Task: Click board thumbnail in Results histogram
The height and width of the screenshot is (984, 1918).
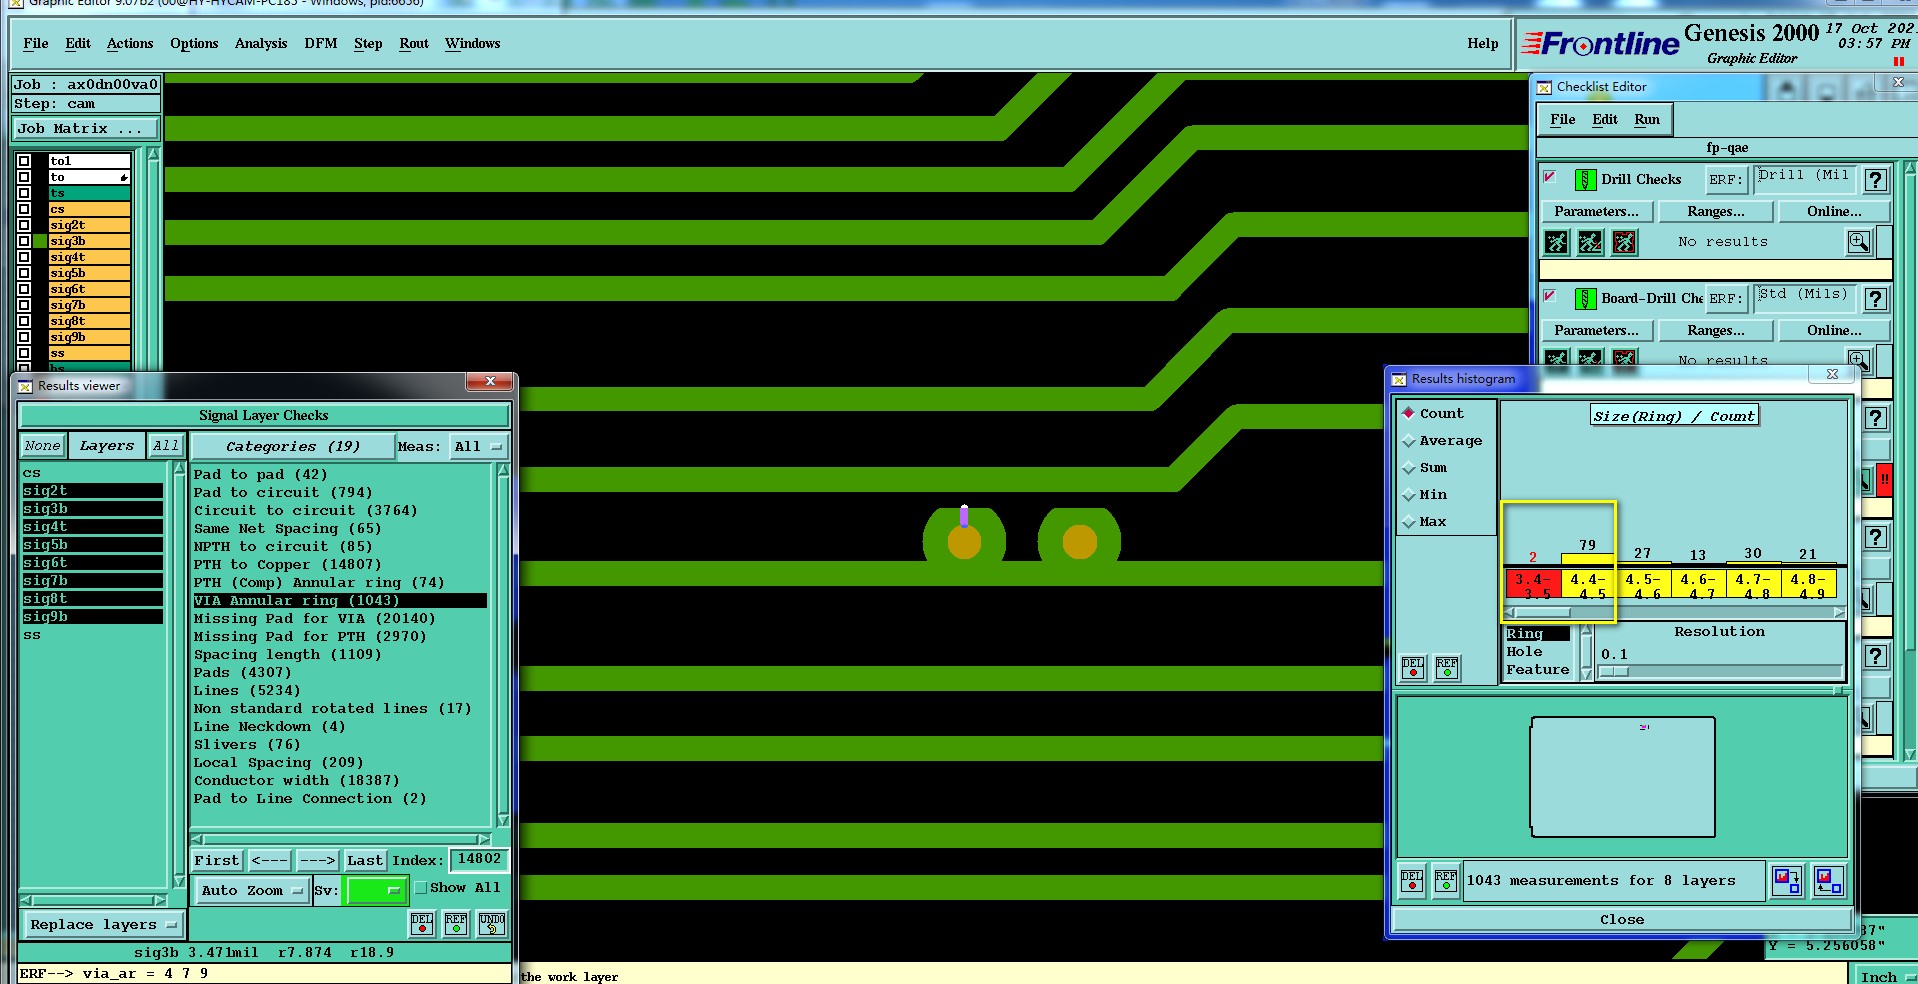Action: 1622,777
